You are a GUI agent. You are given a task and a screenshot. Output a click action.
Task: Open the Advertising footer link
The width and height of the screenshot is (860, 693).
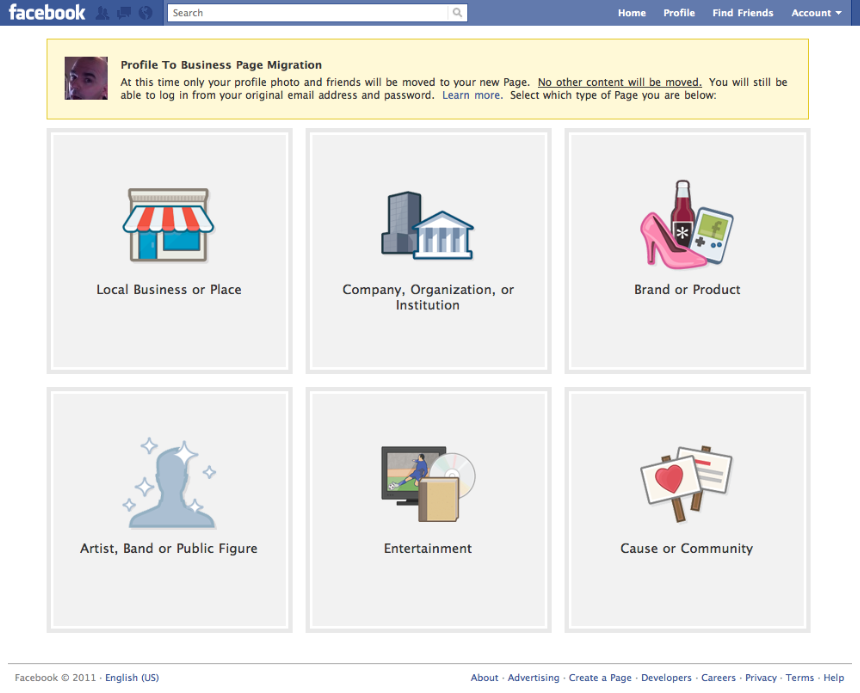click(533, 678)
